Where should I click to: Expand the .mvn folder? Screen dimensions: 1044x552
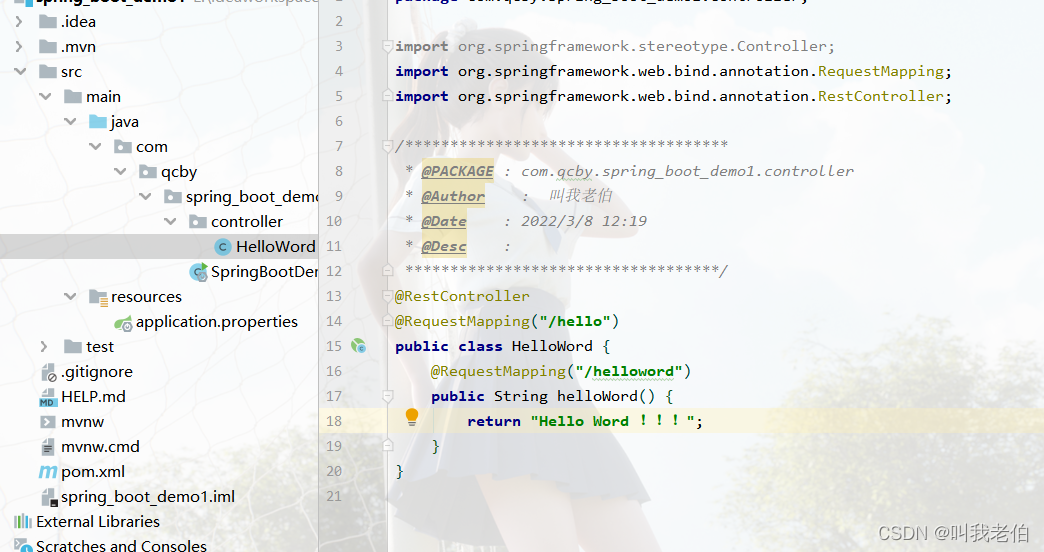[x=19, y=47]
